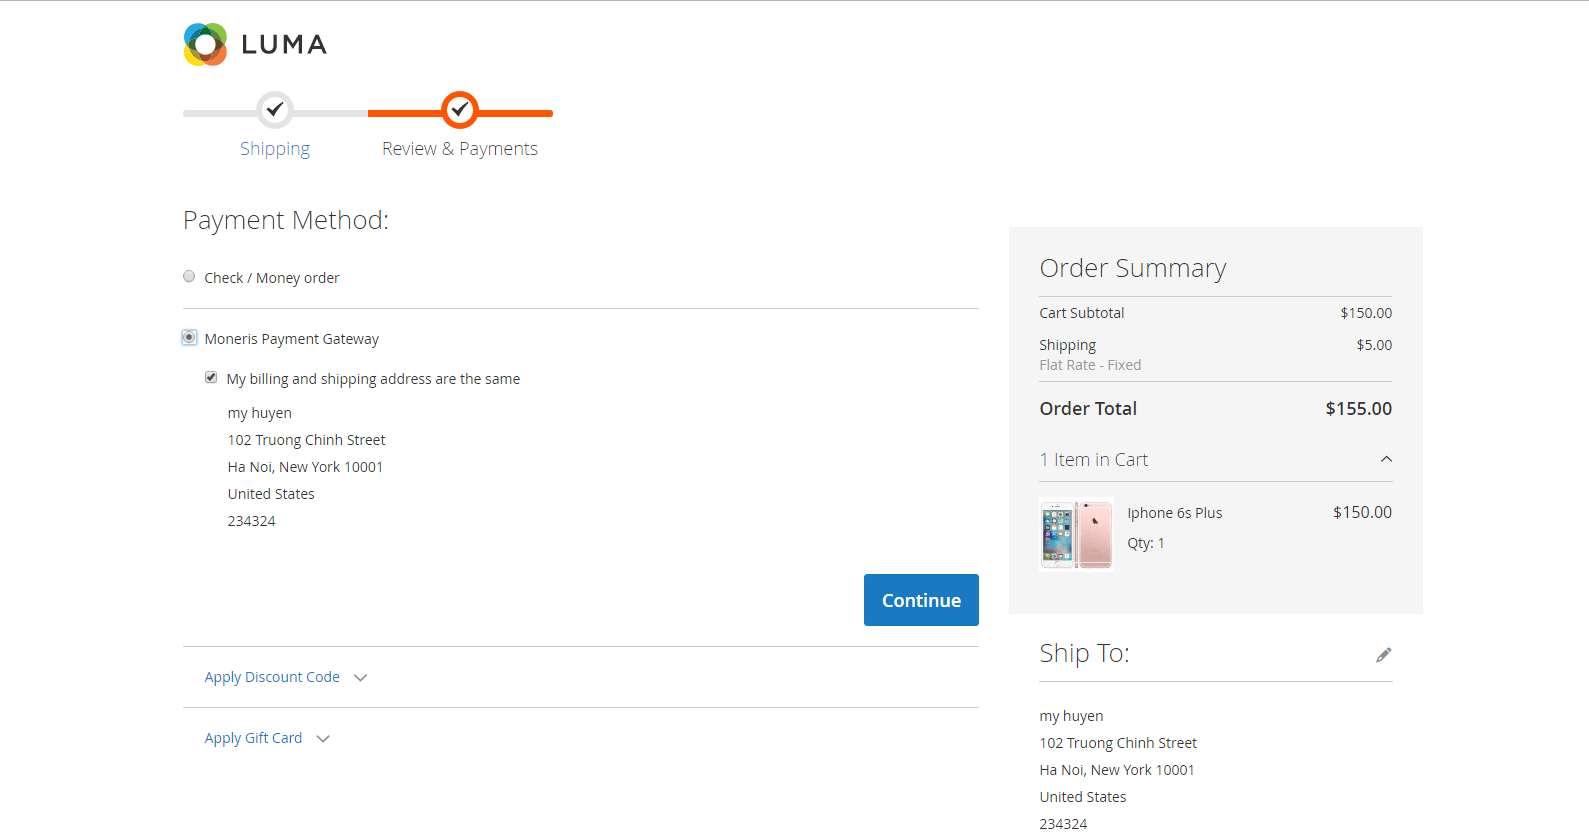Uncheck billing and shipping address same checkbox
Image resolution: width=1589 pixels, height=836 pixels.
(x=211, y=378)
